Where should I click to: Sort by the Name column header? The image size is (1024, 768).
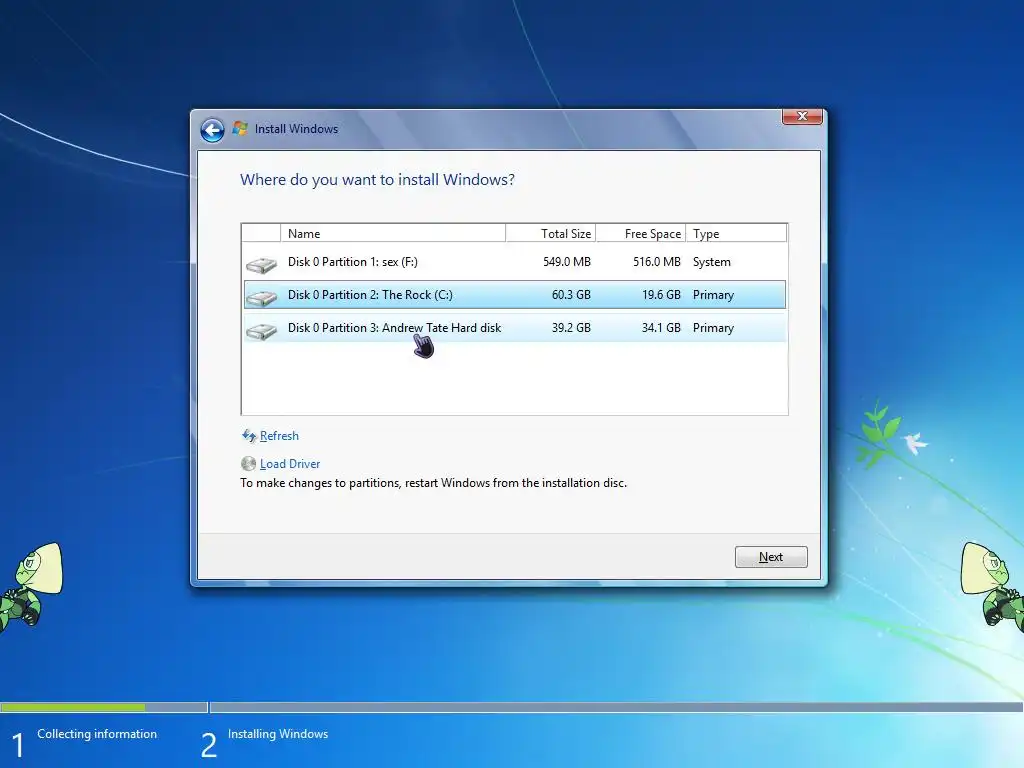tap(392, 233)
